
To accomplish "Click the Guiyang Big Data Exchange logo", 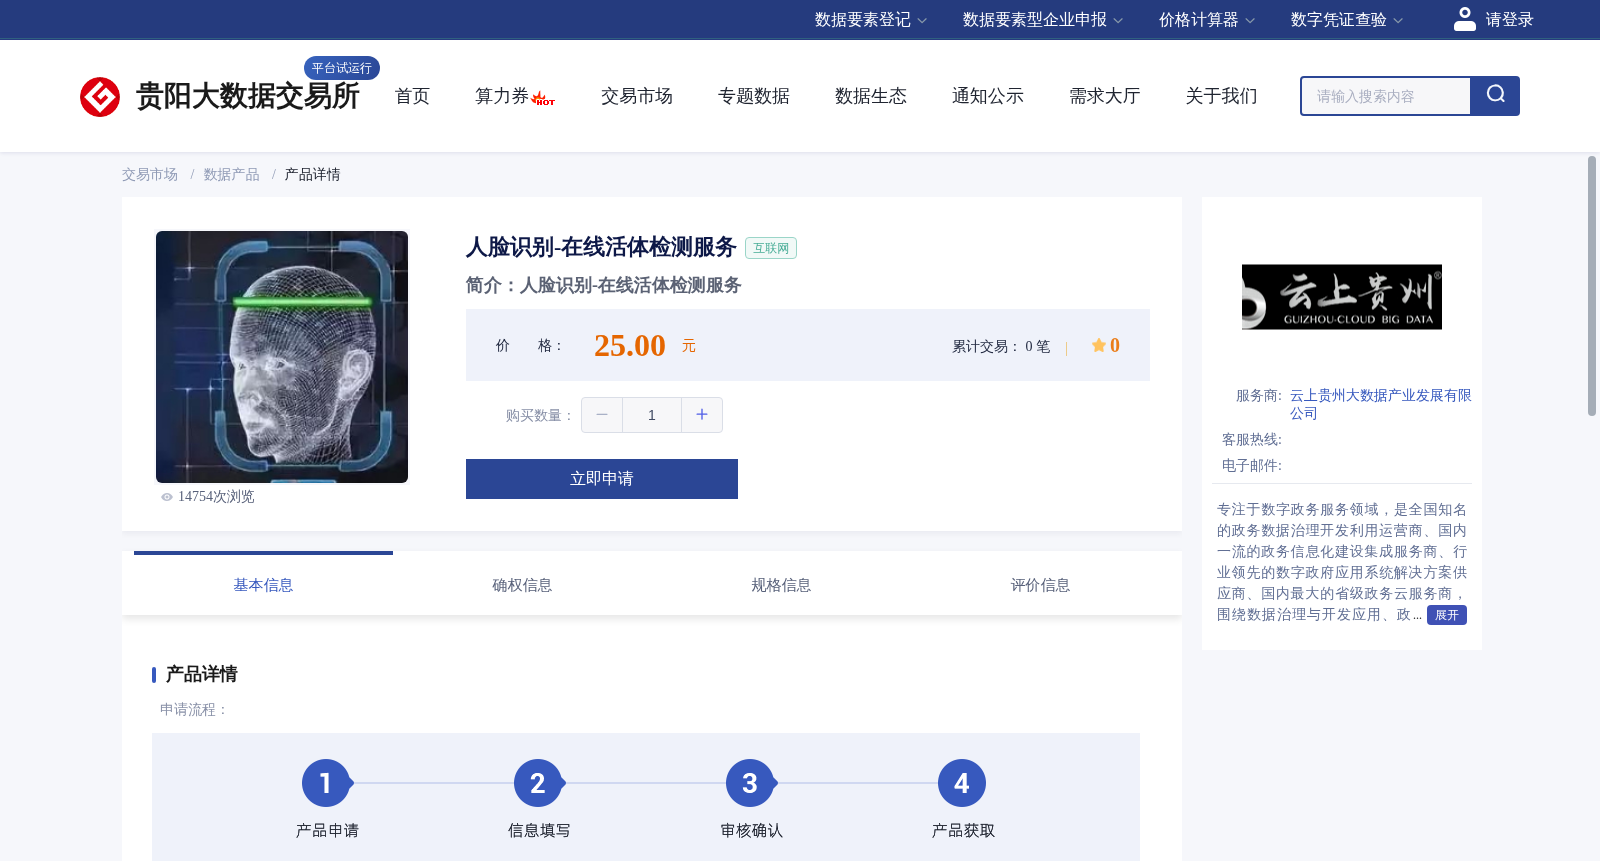I will 219,96.
